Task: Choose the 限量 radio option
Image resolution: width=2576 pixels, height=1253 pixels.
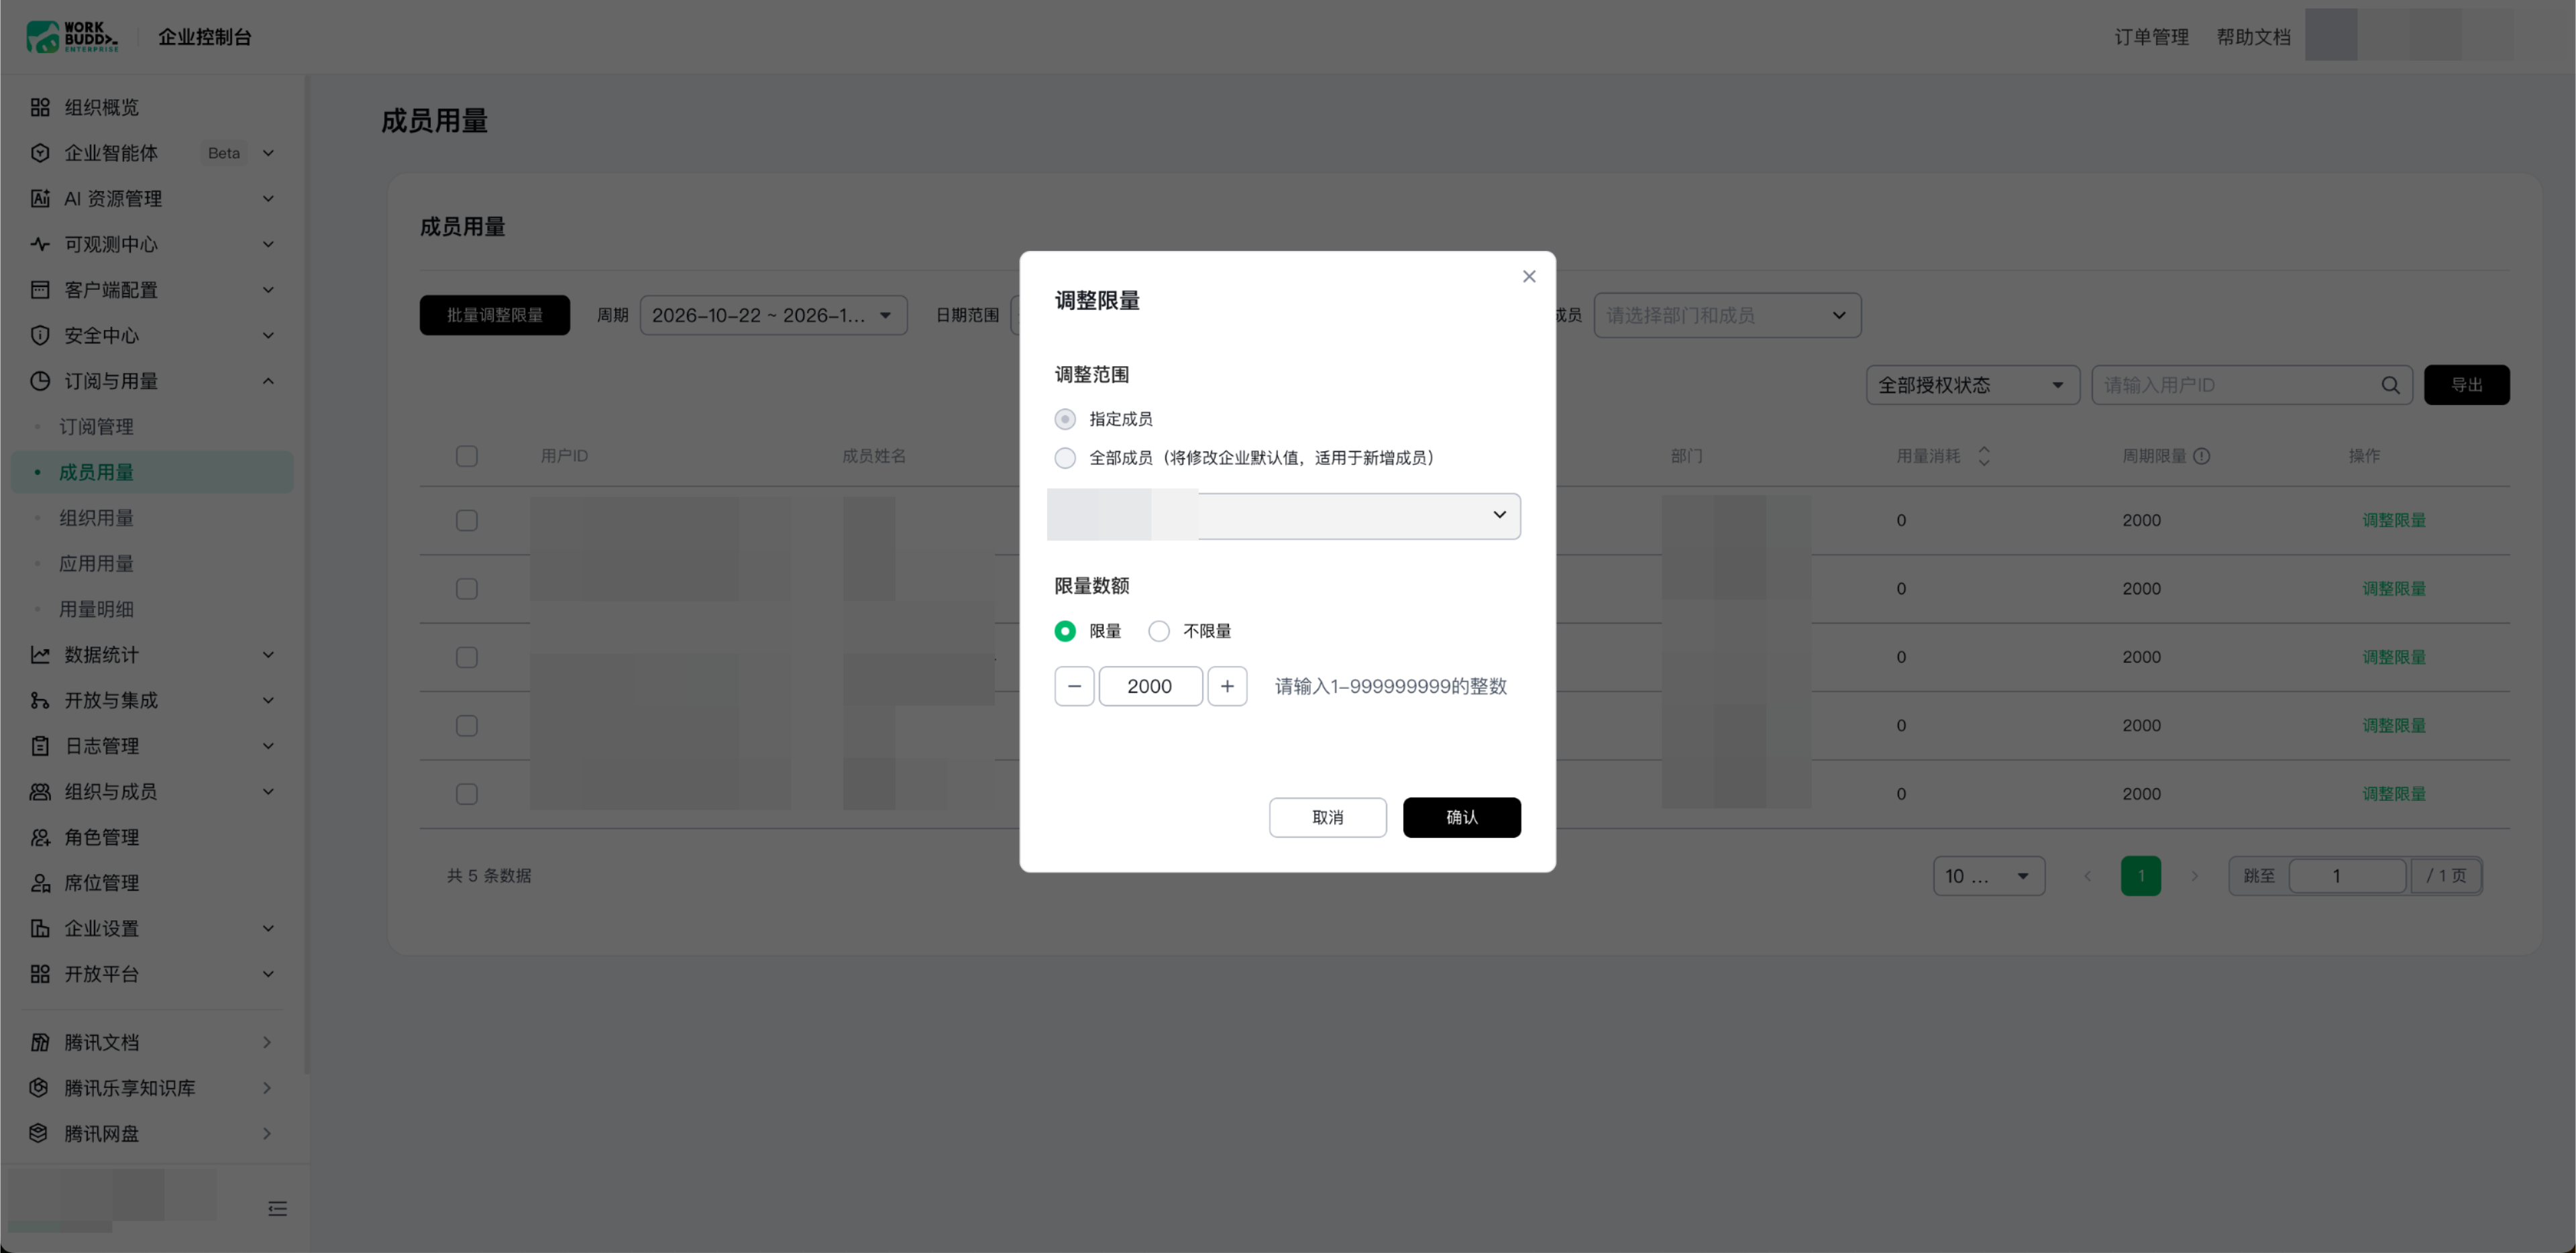Action: (x=1065, y=631)
